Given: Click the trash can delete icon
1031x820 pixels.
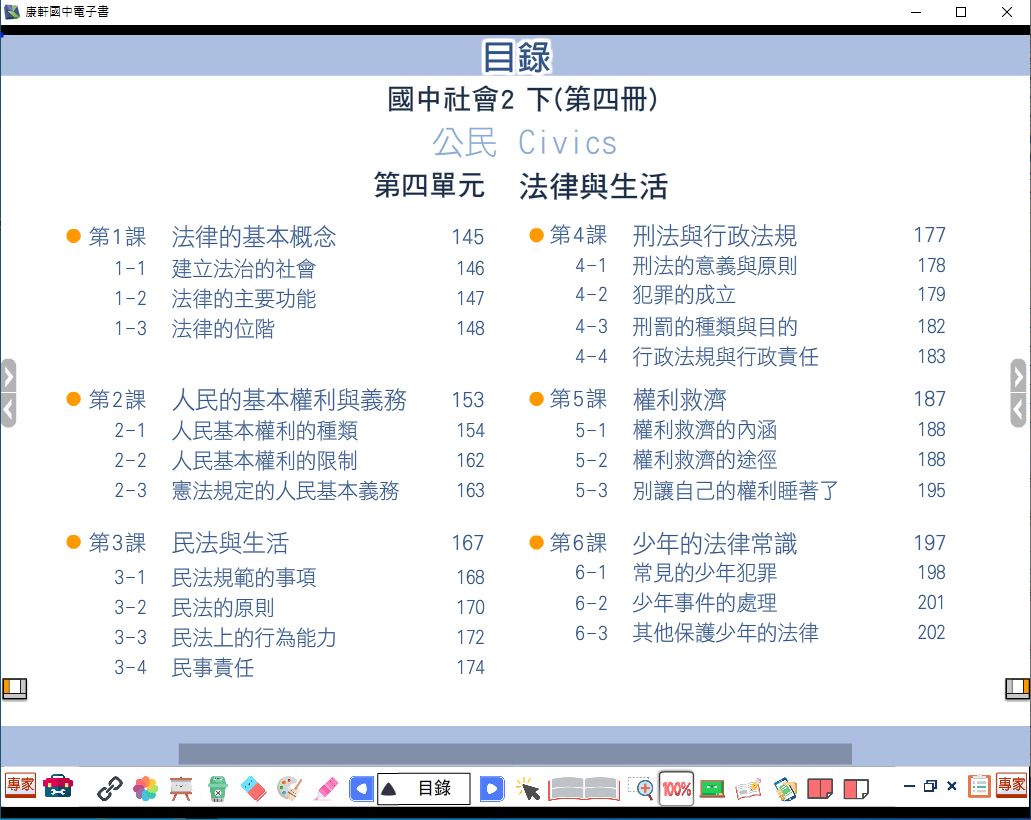Looking at the screenshot, I should (x=217, y=788).
